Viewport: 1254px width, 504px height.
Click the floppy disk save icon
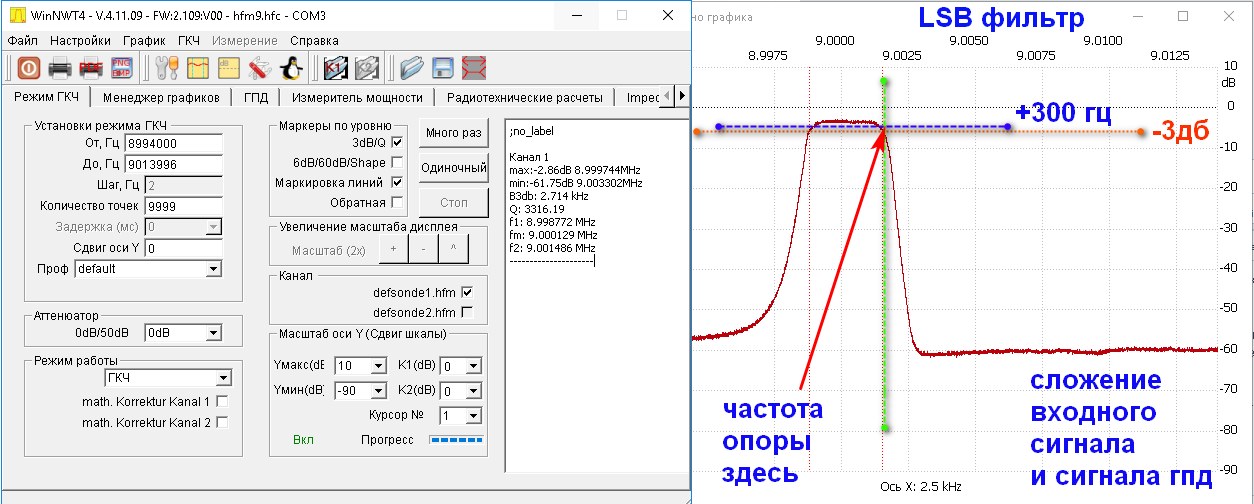tap(443, 68)
